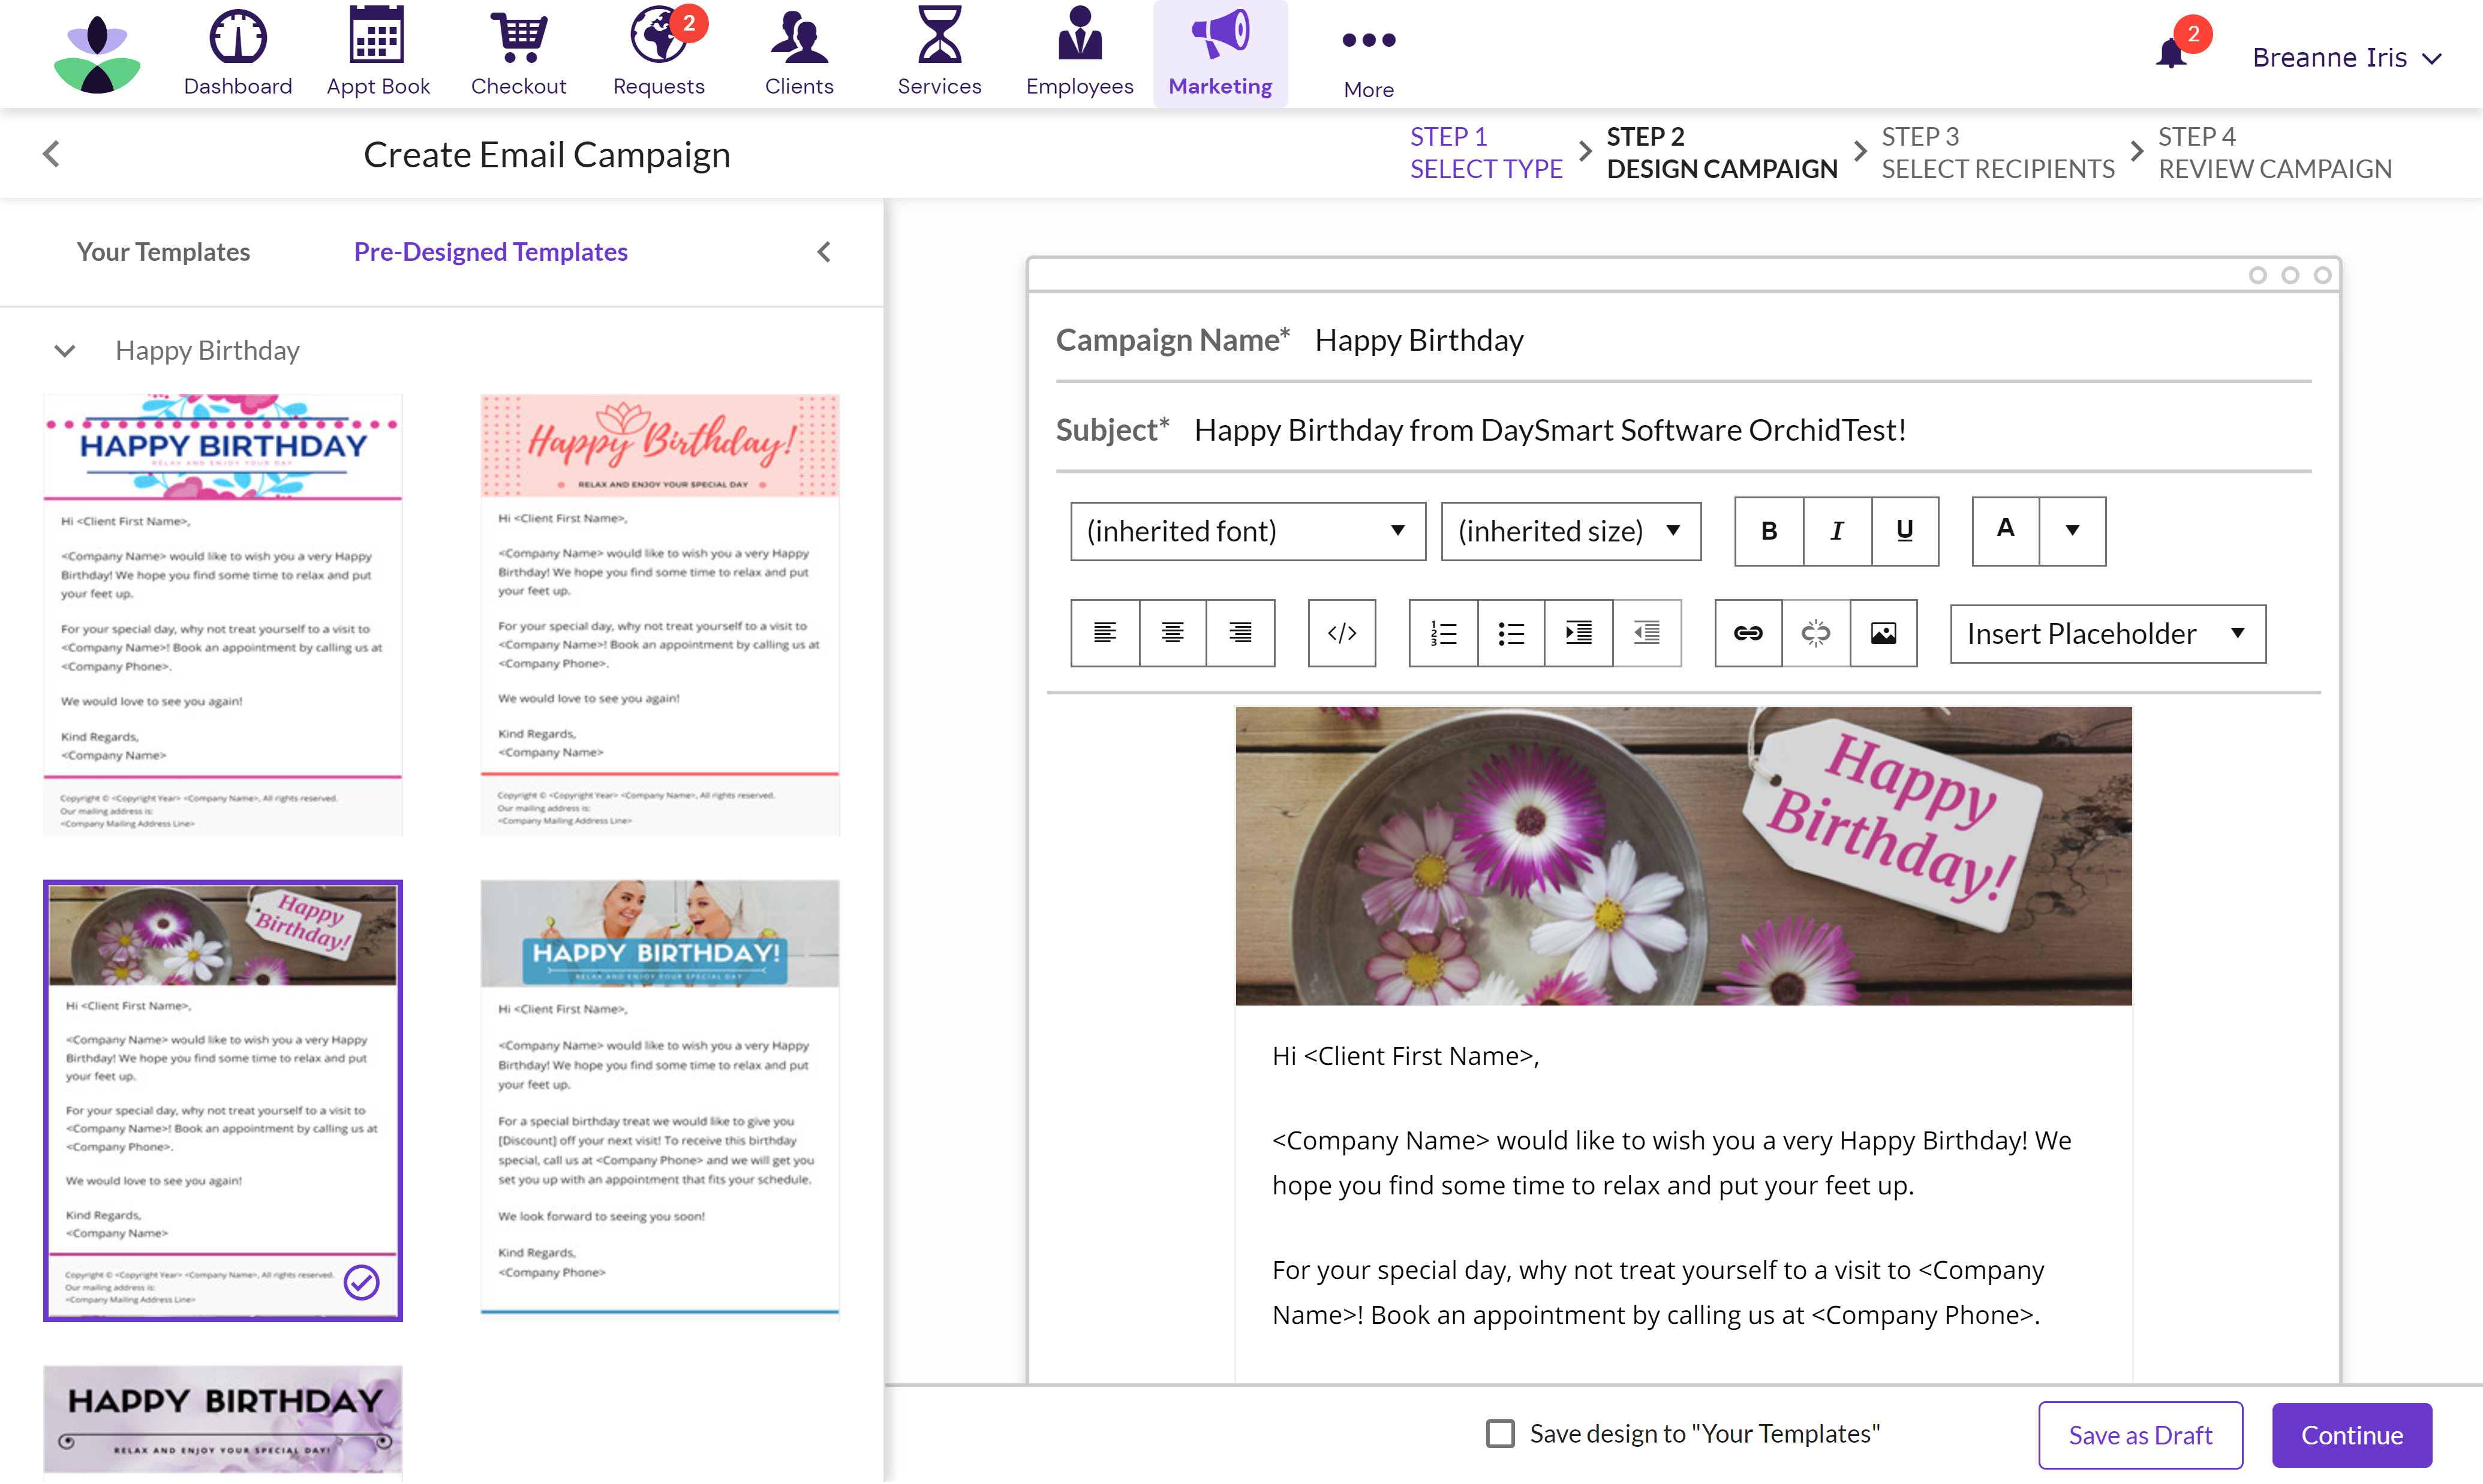Toggle bold formatting
The width and height of the screenshot is (2483, 1484).
pyautogui.click(x=1768, y=531)
